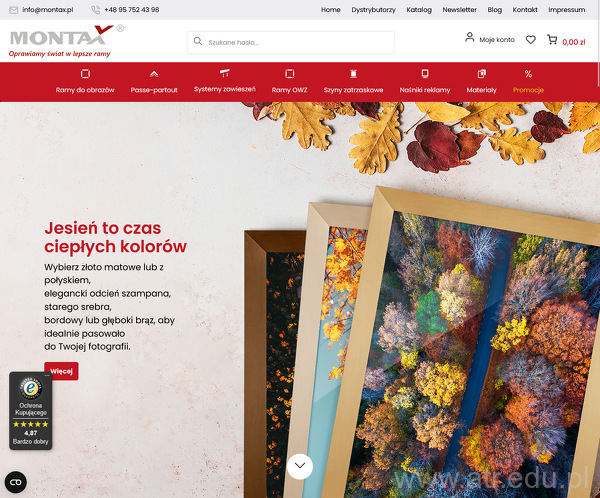Viewport: 600px width, 498px height.
Task: Open Systemy zawieszeń category icon
Action: (225, 73)
